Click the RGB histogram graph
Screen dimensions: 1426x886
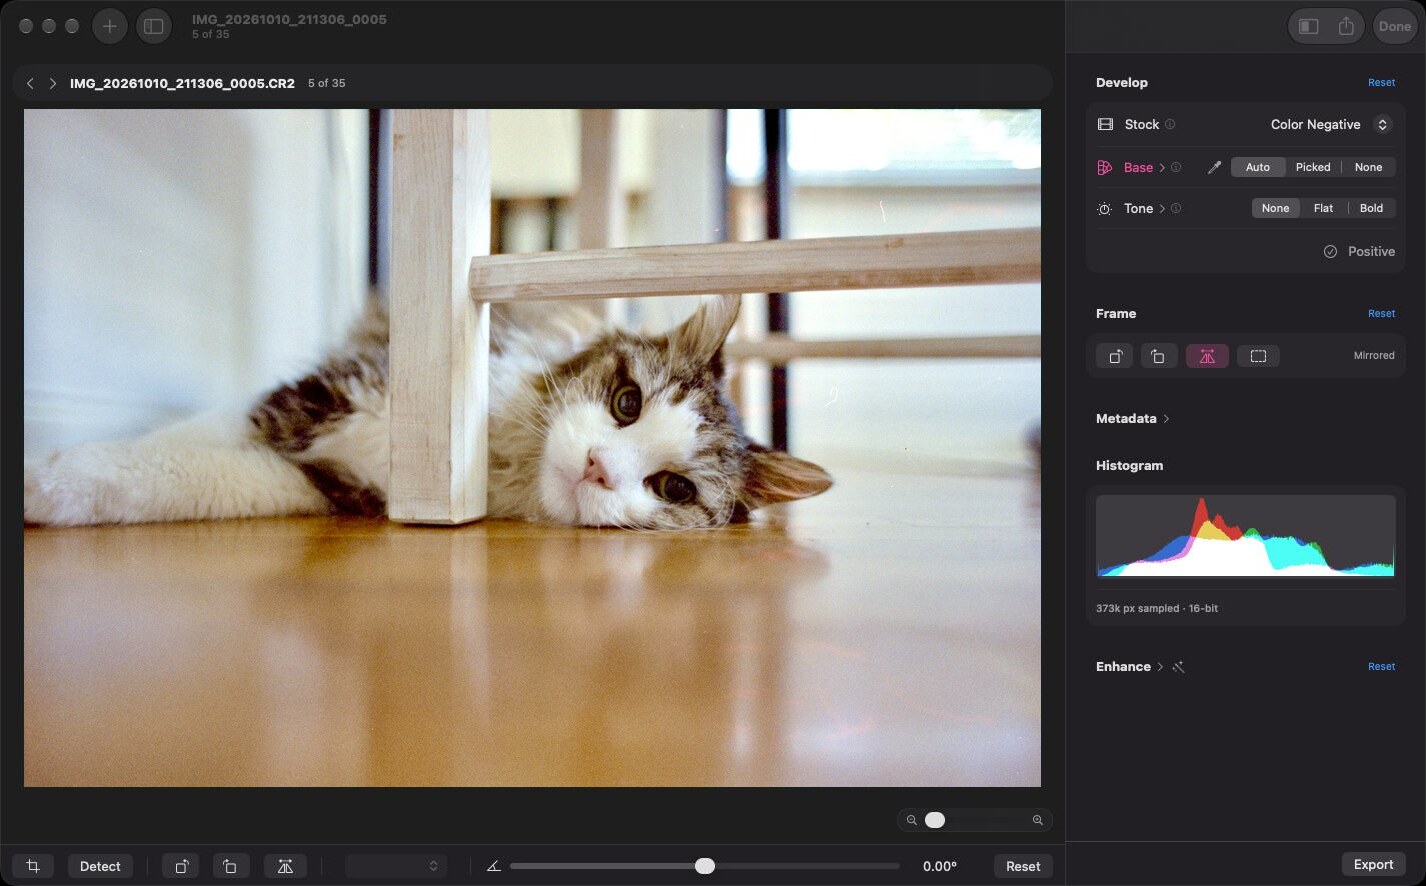click(x=1245, y=536)
